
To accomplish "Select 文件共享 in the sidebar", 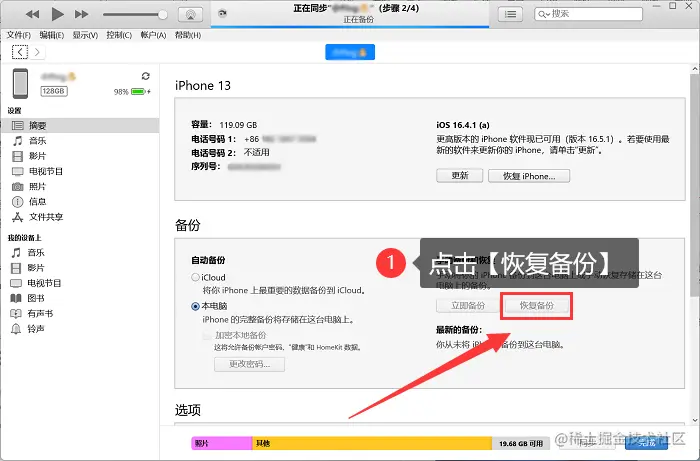I will (80, 216).
